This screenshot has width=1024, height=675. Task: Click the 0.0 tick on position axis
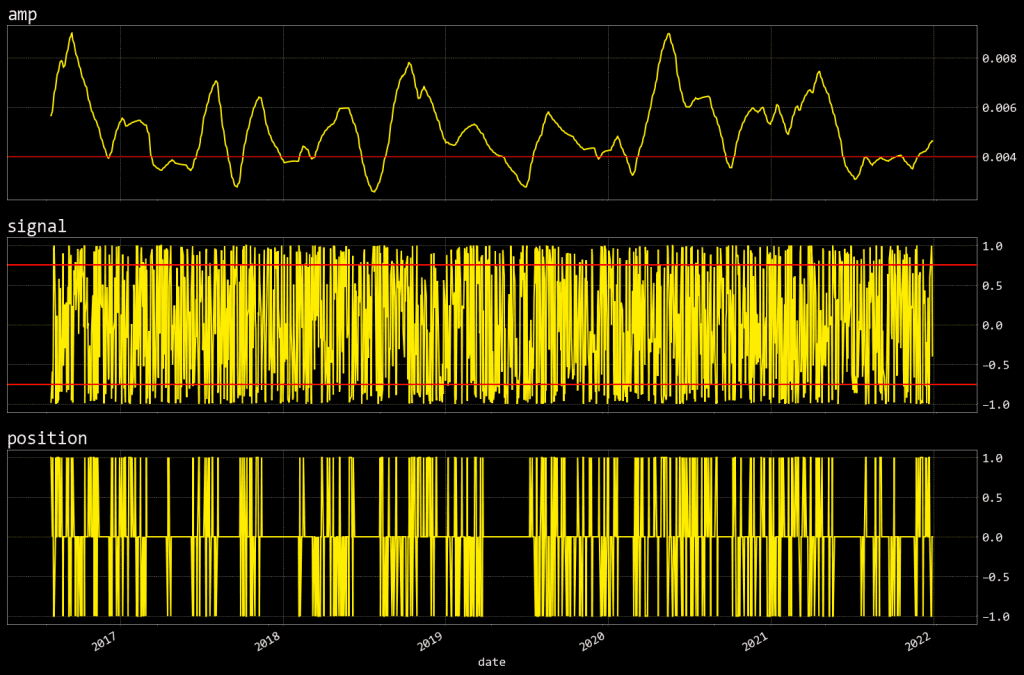tap(993, 537)
